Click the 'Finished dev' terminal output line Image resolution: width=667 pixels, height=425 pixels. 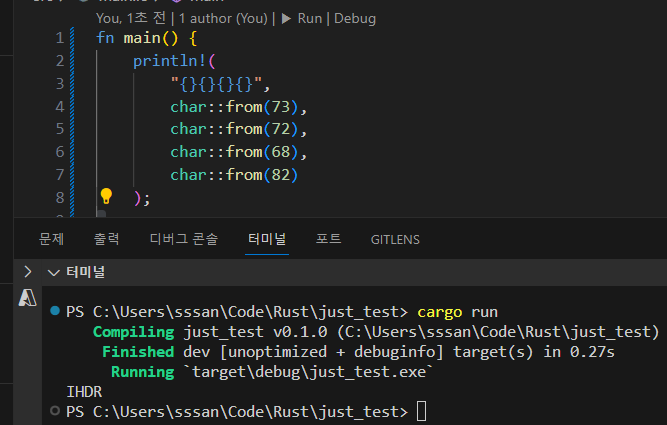(358, 352)
